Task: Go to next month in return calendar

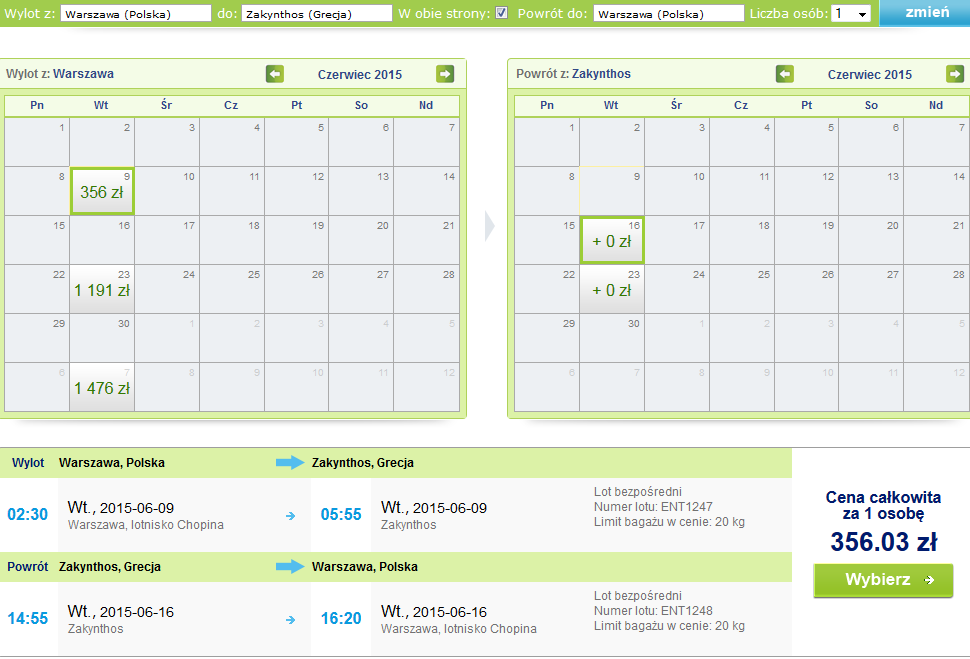Action: 955,74
